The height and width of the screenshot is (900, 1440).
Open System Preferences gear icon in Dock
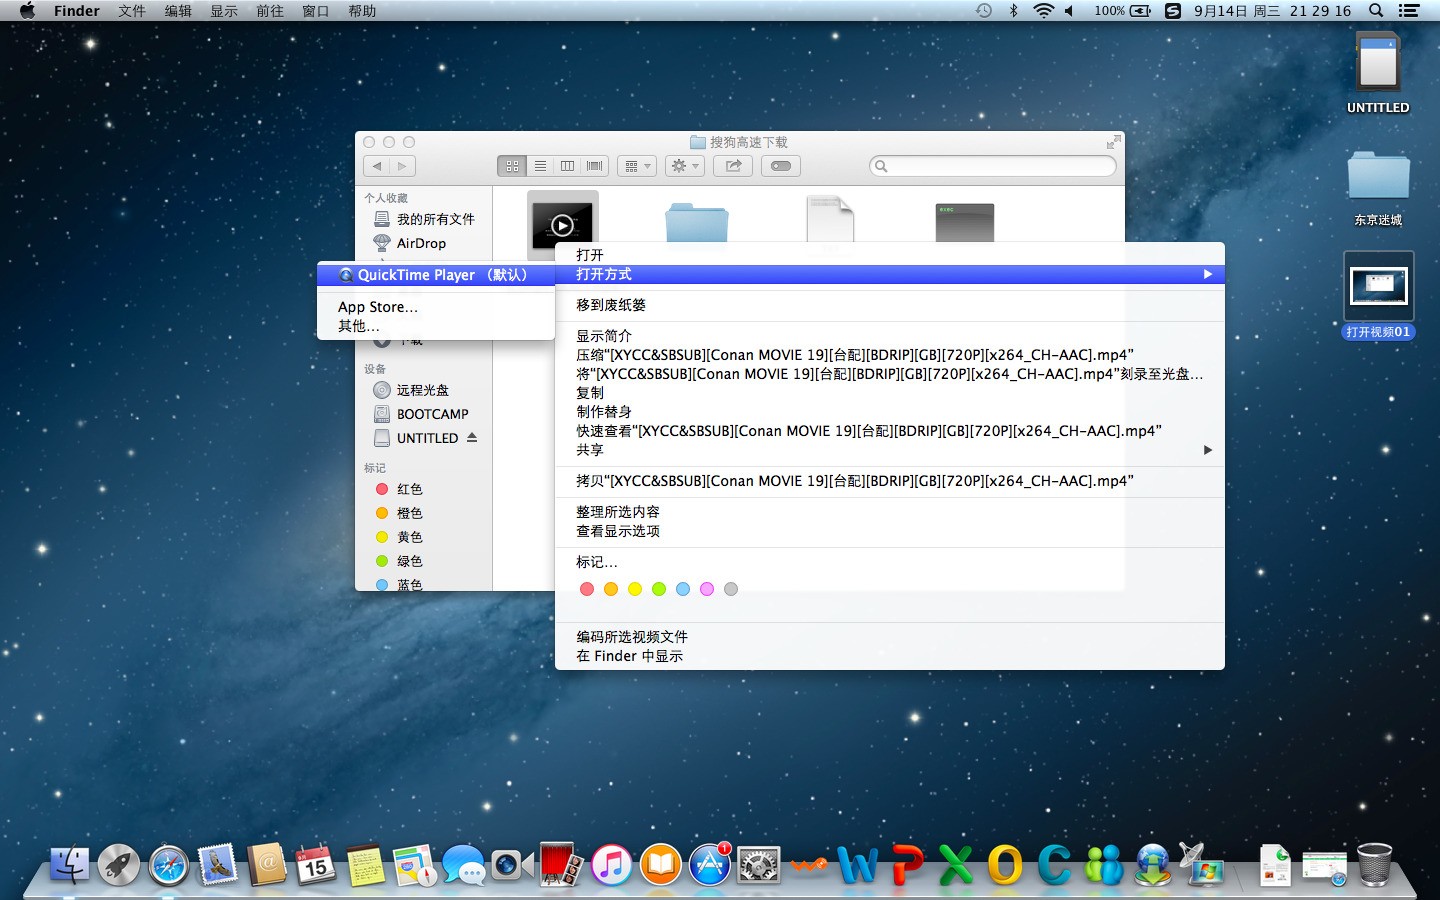coord(759,865)
